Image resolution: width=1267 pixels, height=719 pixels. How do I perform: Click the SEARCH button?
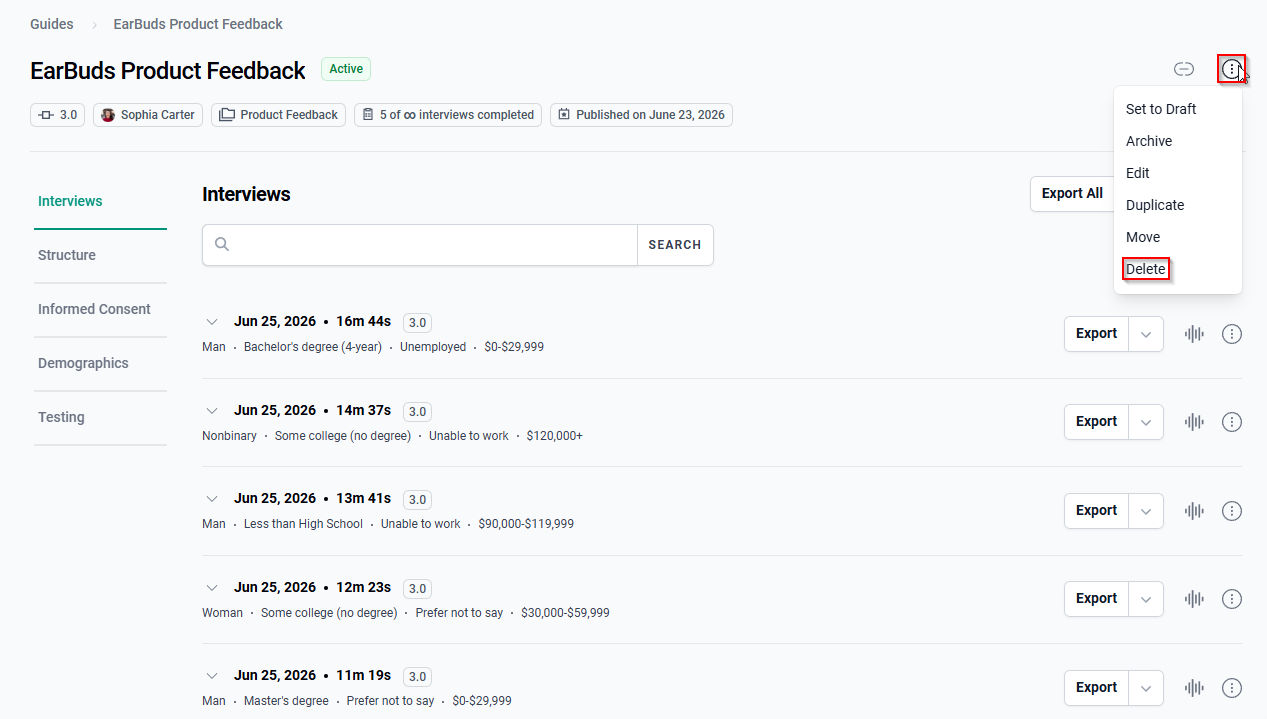(675, 245)
